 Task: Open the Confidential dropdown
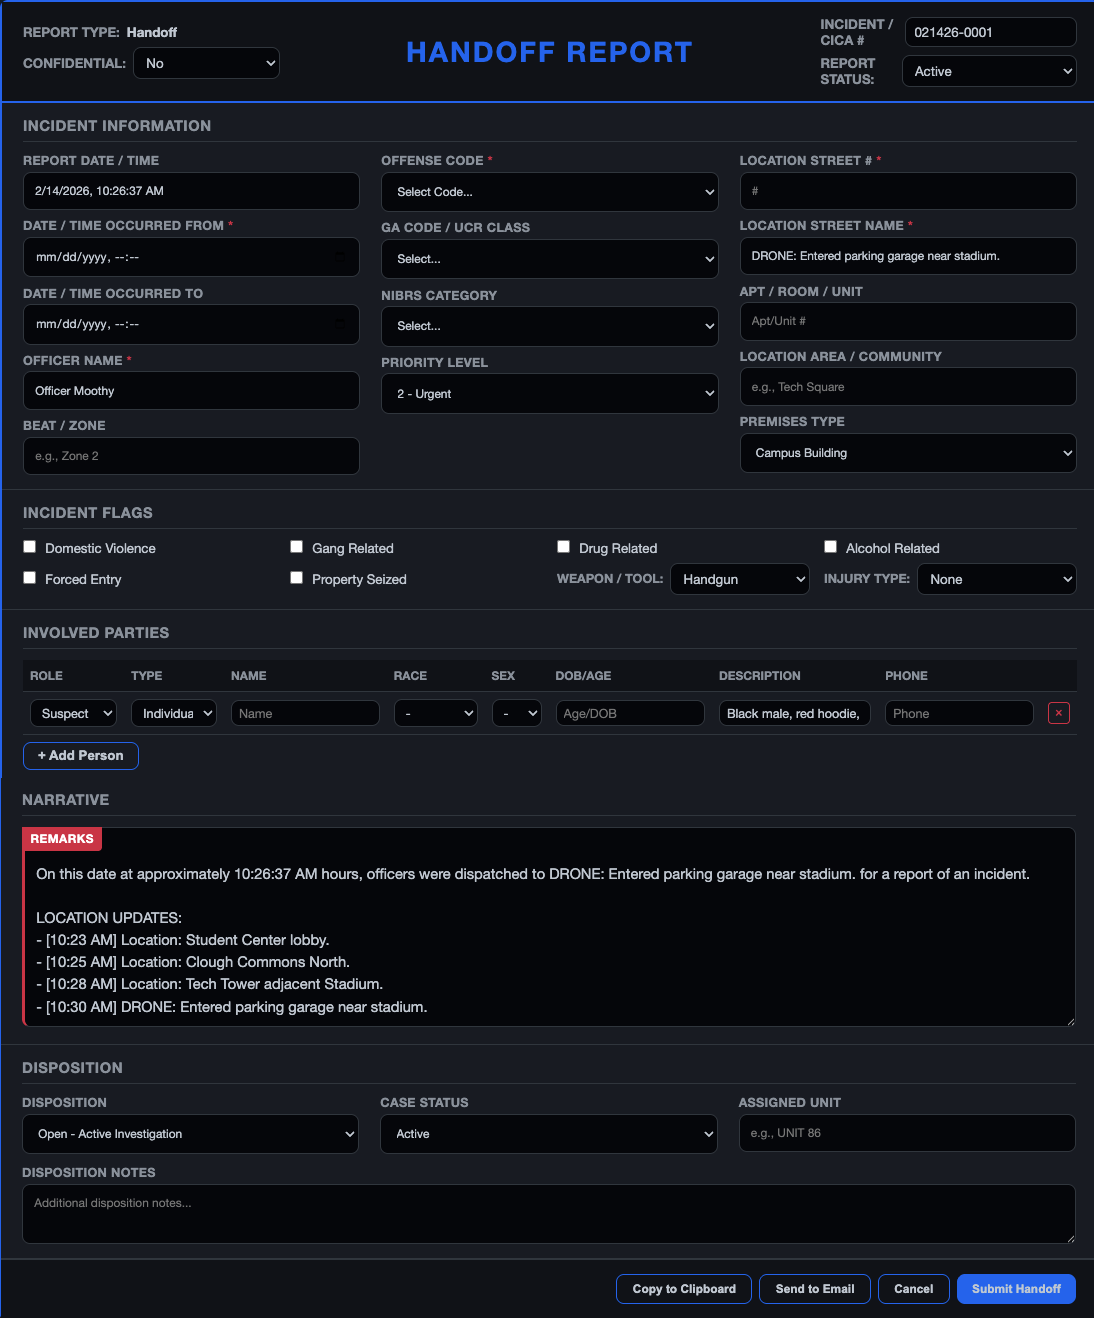(206, 62)
